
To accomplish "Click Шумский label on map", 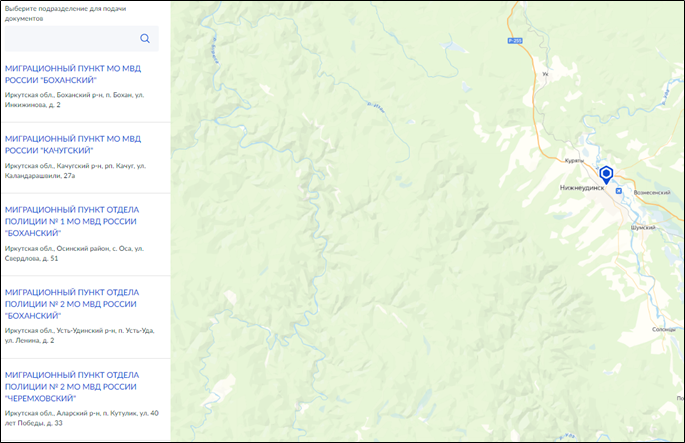I will [x=643, y=228].
